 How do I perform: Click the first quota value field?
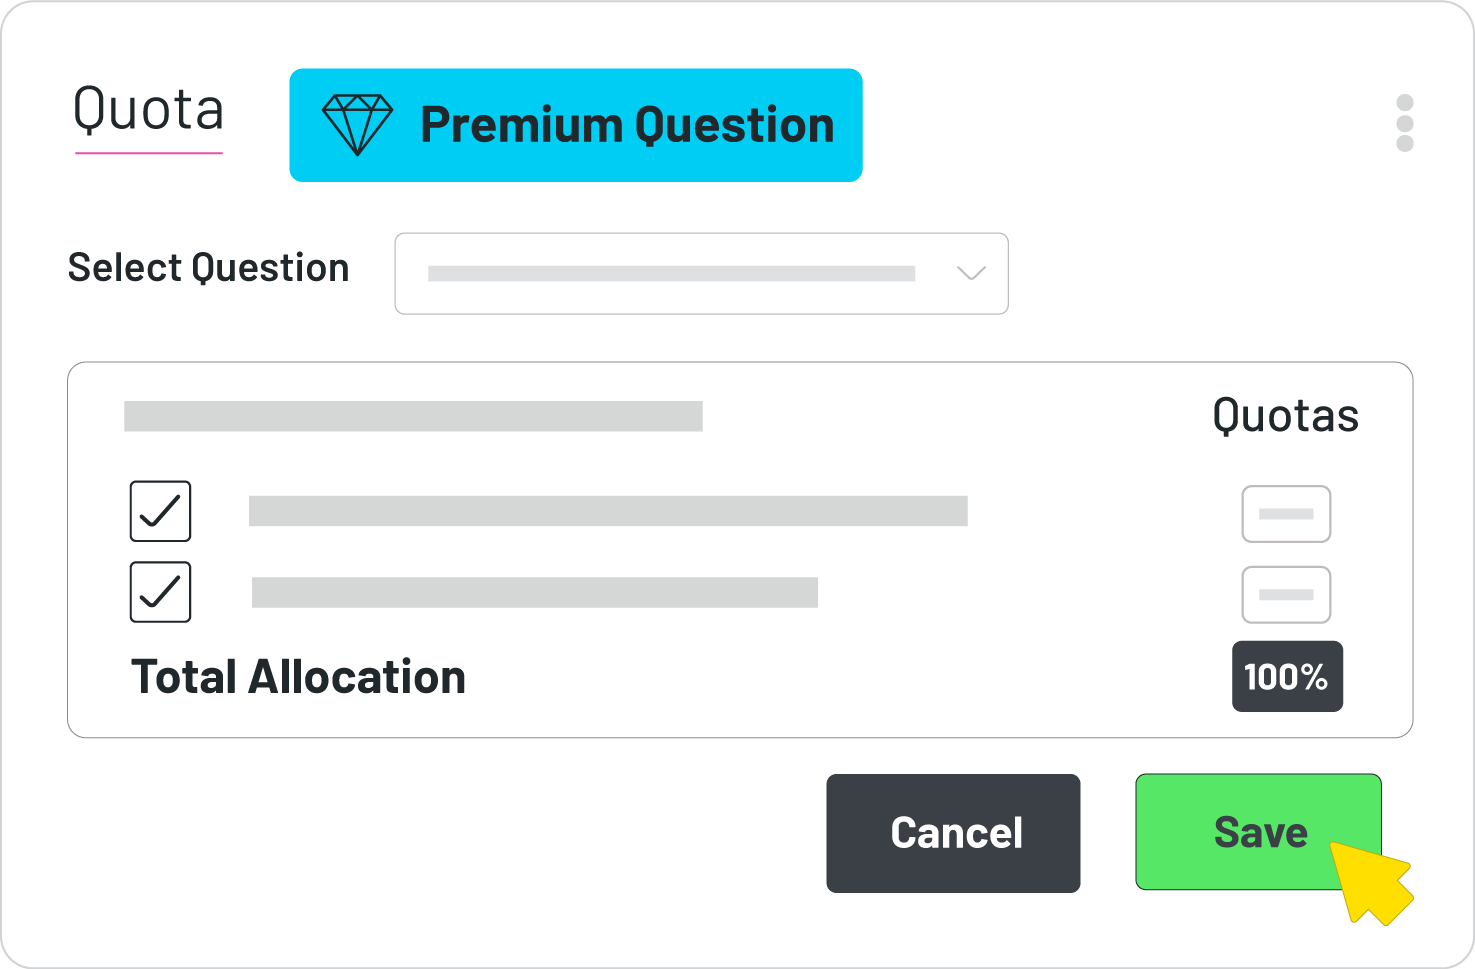(x=1286, y=514)
